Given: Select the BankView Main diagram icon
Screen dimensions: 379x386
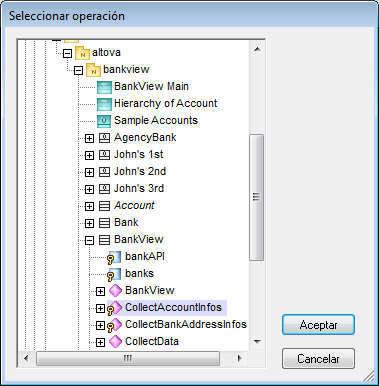Looking at the screenshot, I should click(x=104, y=87).
